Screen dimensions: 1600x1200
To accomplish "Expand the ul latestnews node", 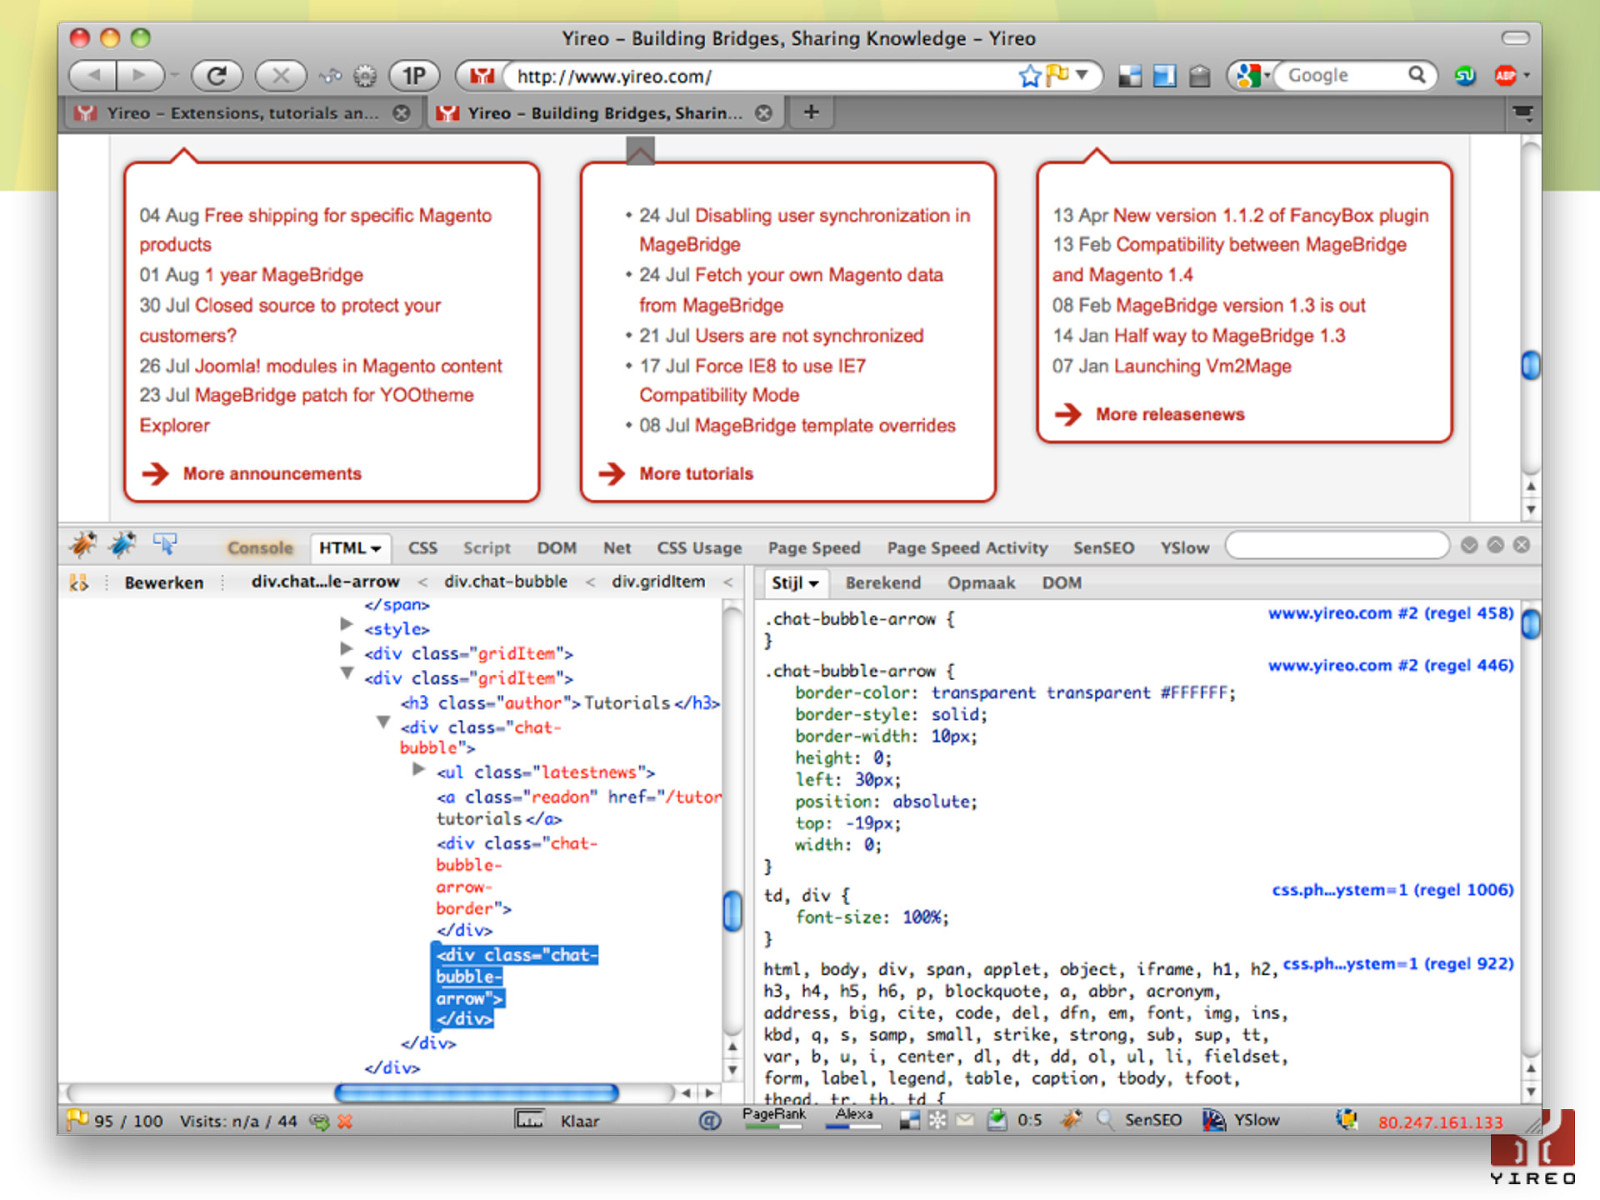I will coord(419,768).
